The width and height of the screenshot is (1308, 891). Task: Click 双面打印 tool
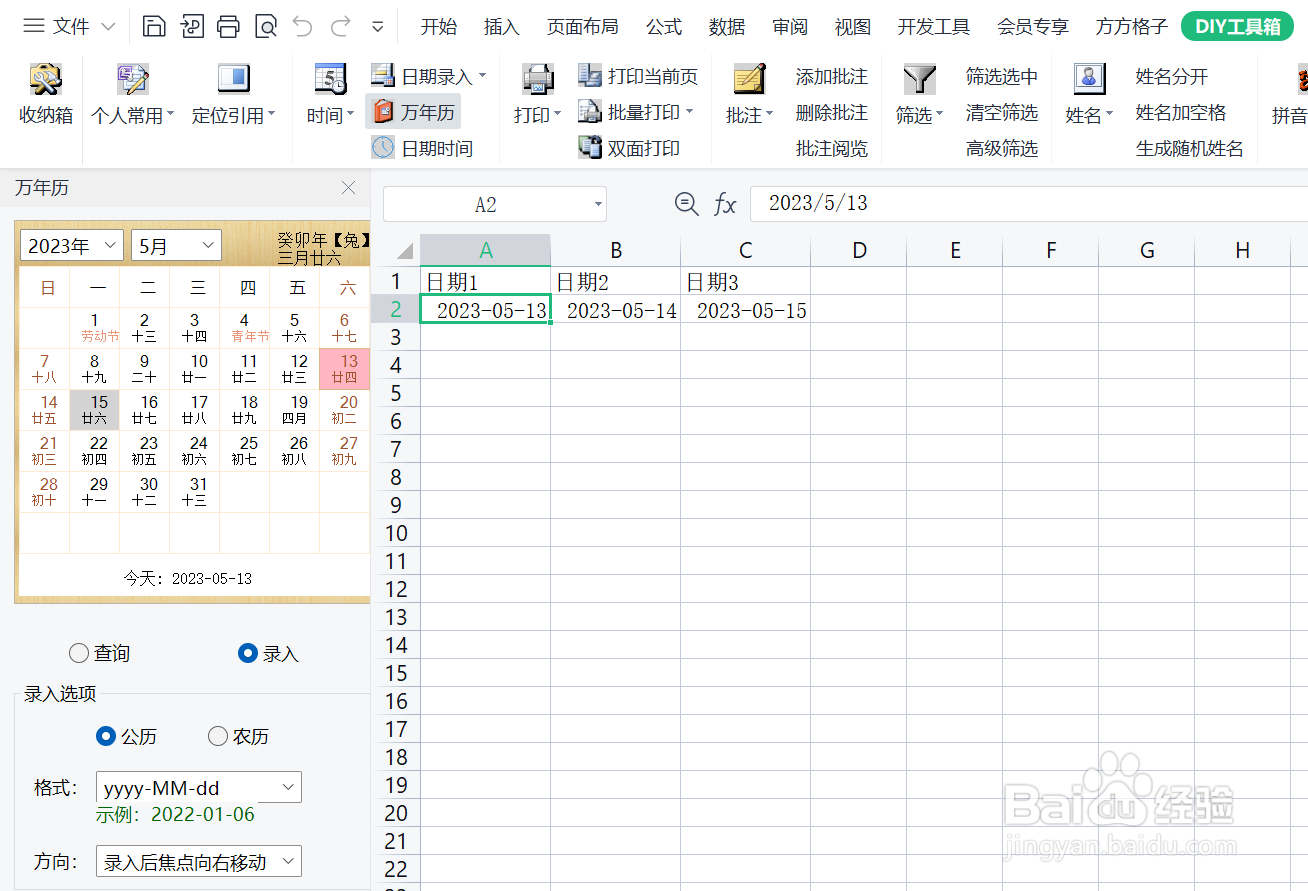(630, 148)
